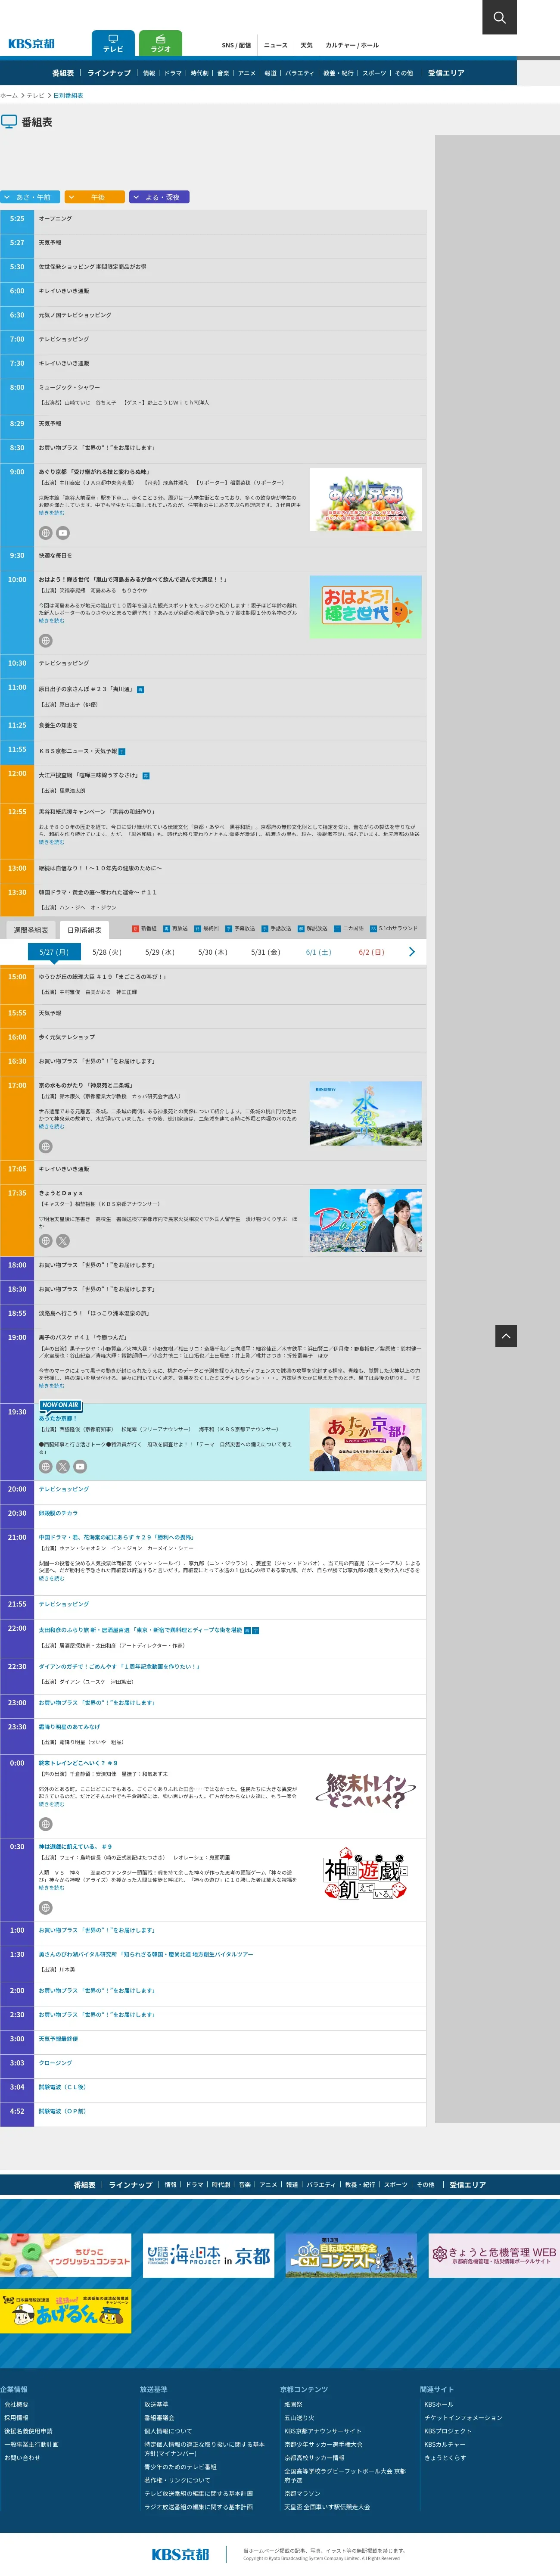Open 海と日本 PROJECT in 京都 banner

click(208, 2255)
